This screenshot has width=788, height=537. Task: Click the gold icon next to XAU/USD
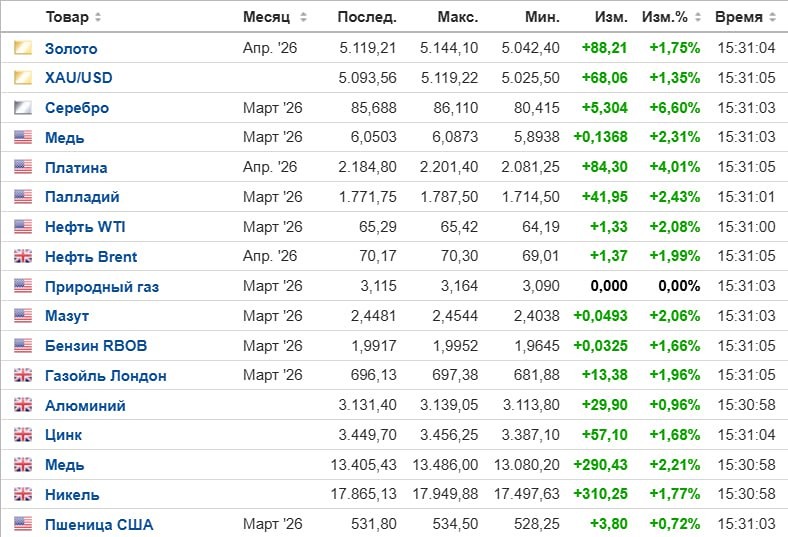[x=23, y=78]
